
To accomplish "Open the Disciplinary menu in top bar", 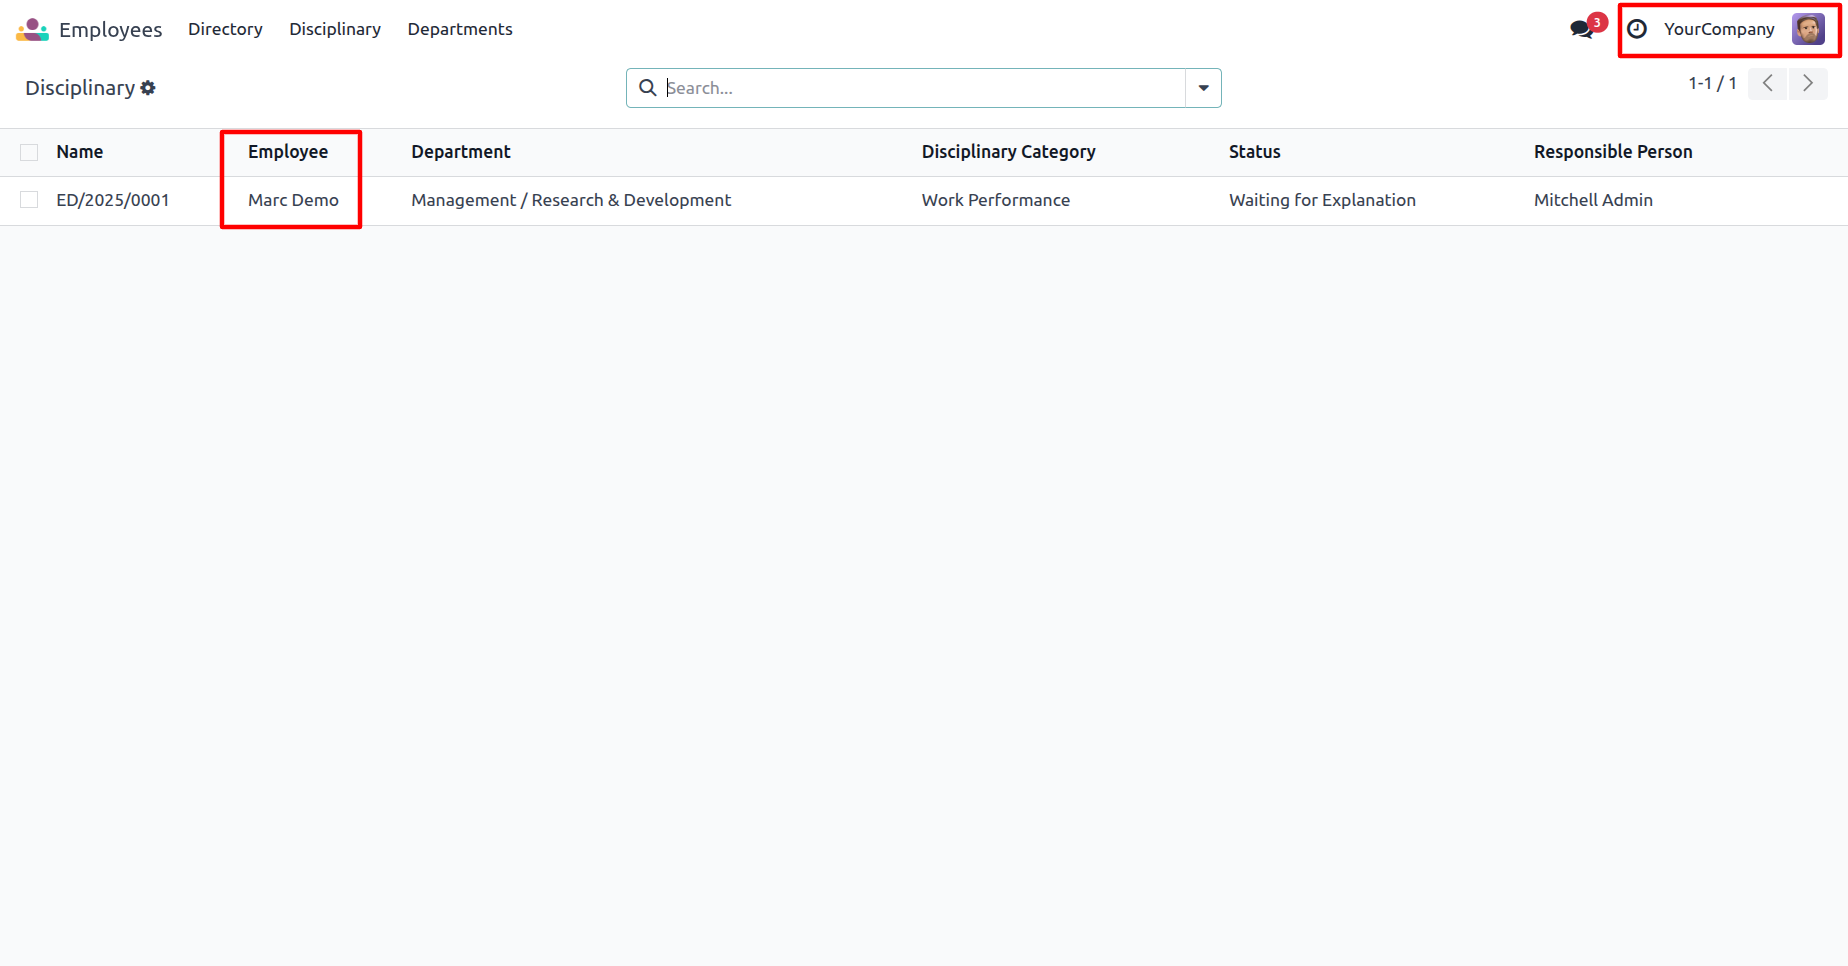I will click(x=335, y=29).
